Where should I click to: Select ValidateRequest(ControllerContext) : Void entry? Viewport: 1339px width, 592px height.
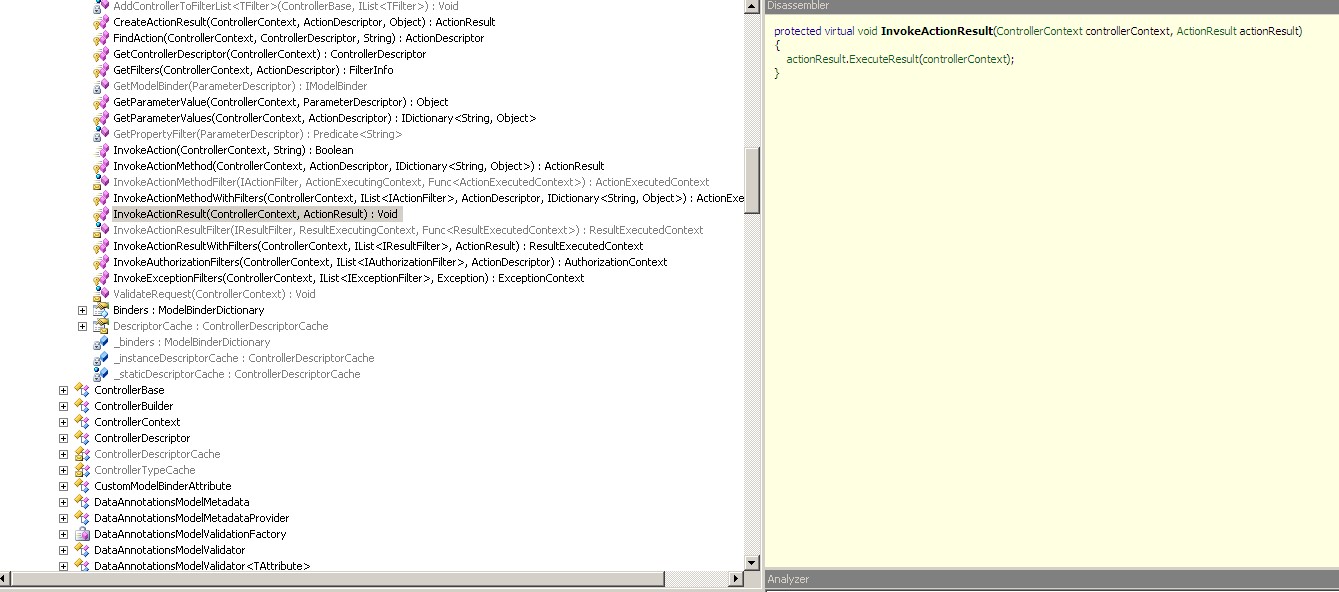click(x=214, y=294)
